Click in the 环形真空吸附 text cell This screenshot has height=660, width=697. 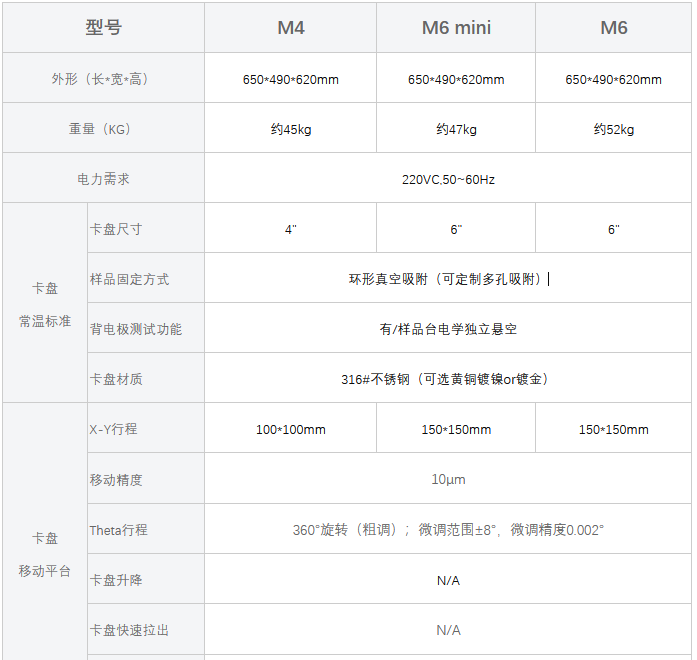pyautogui.click(x=448, y=279)
